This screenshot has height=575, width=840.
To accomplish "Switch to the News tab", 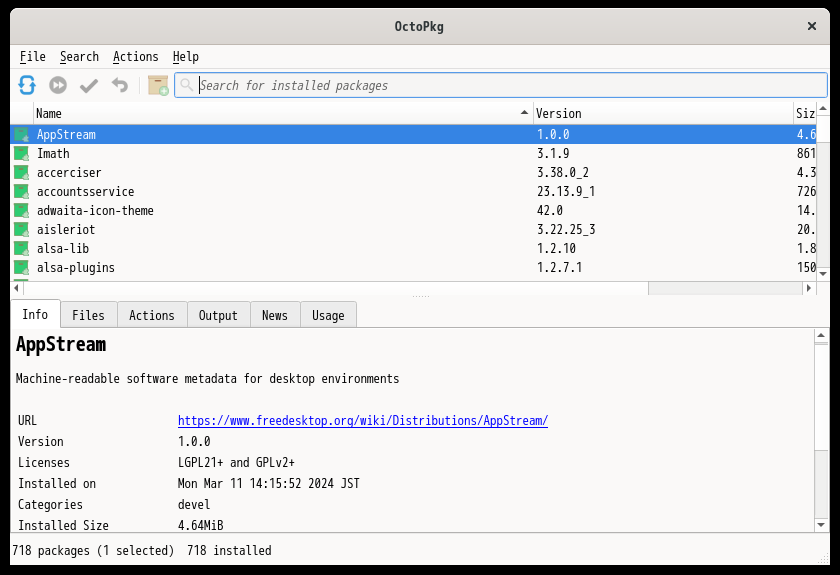I will (x=275, y=315).
